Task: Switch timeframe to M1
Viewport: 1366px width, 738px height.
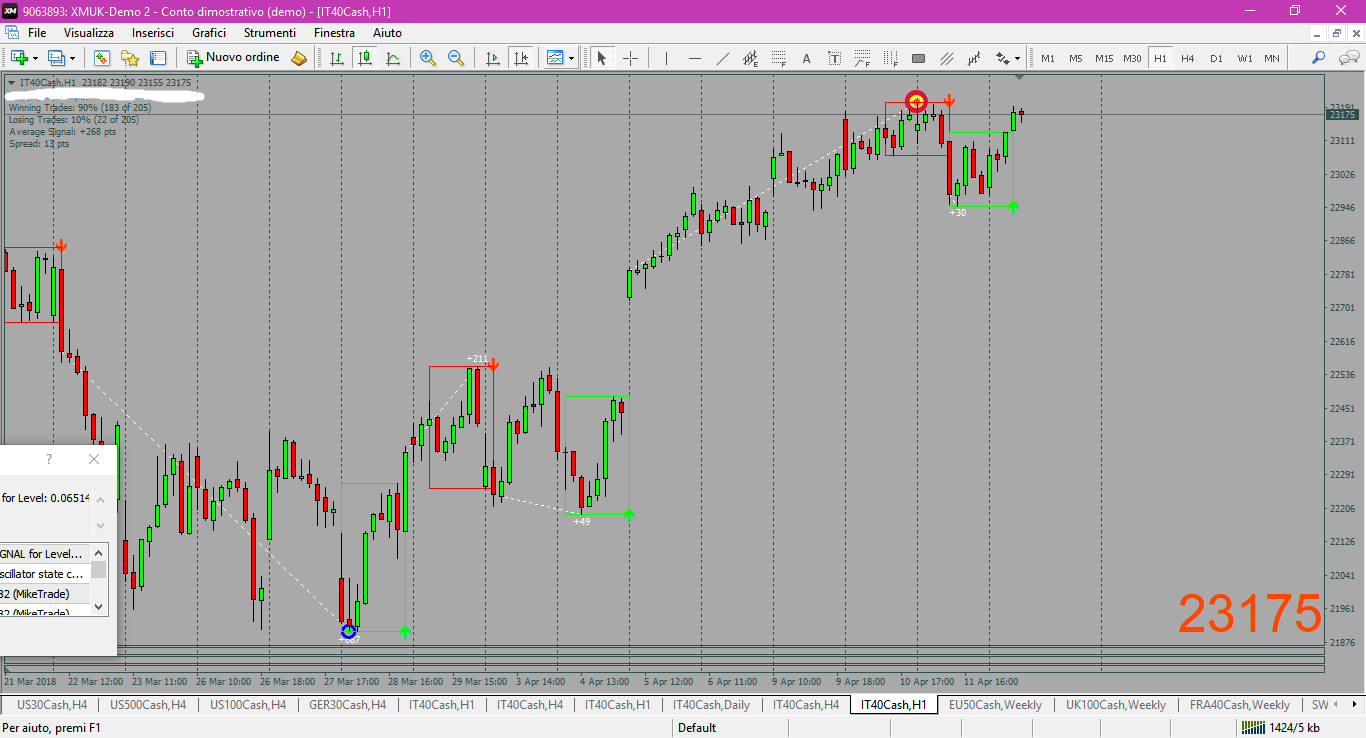Action: click(1048, 58)
